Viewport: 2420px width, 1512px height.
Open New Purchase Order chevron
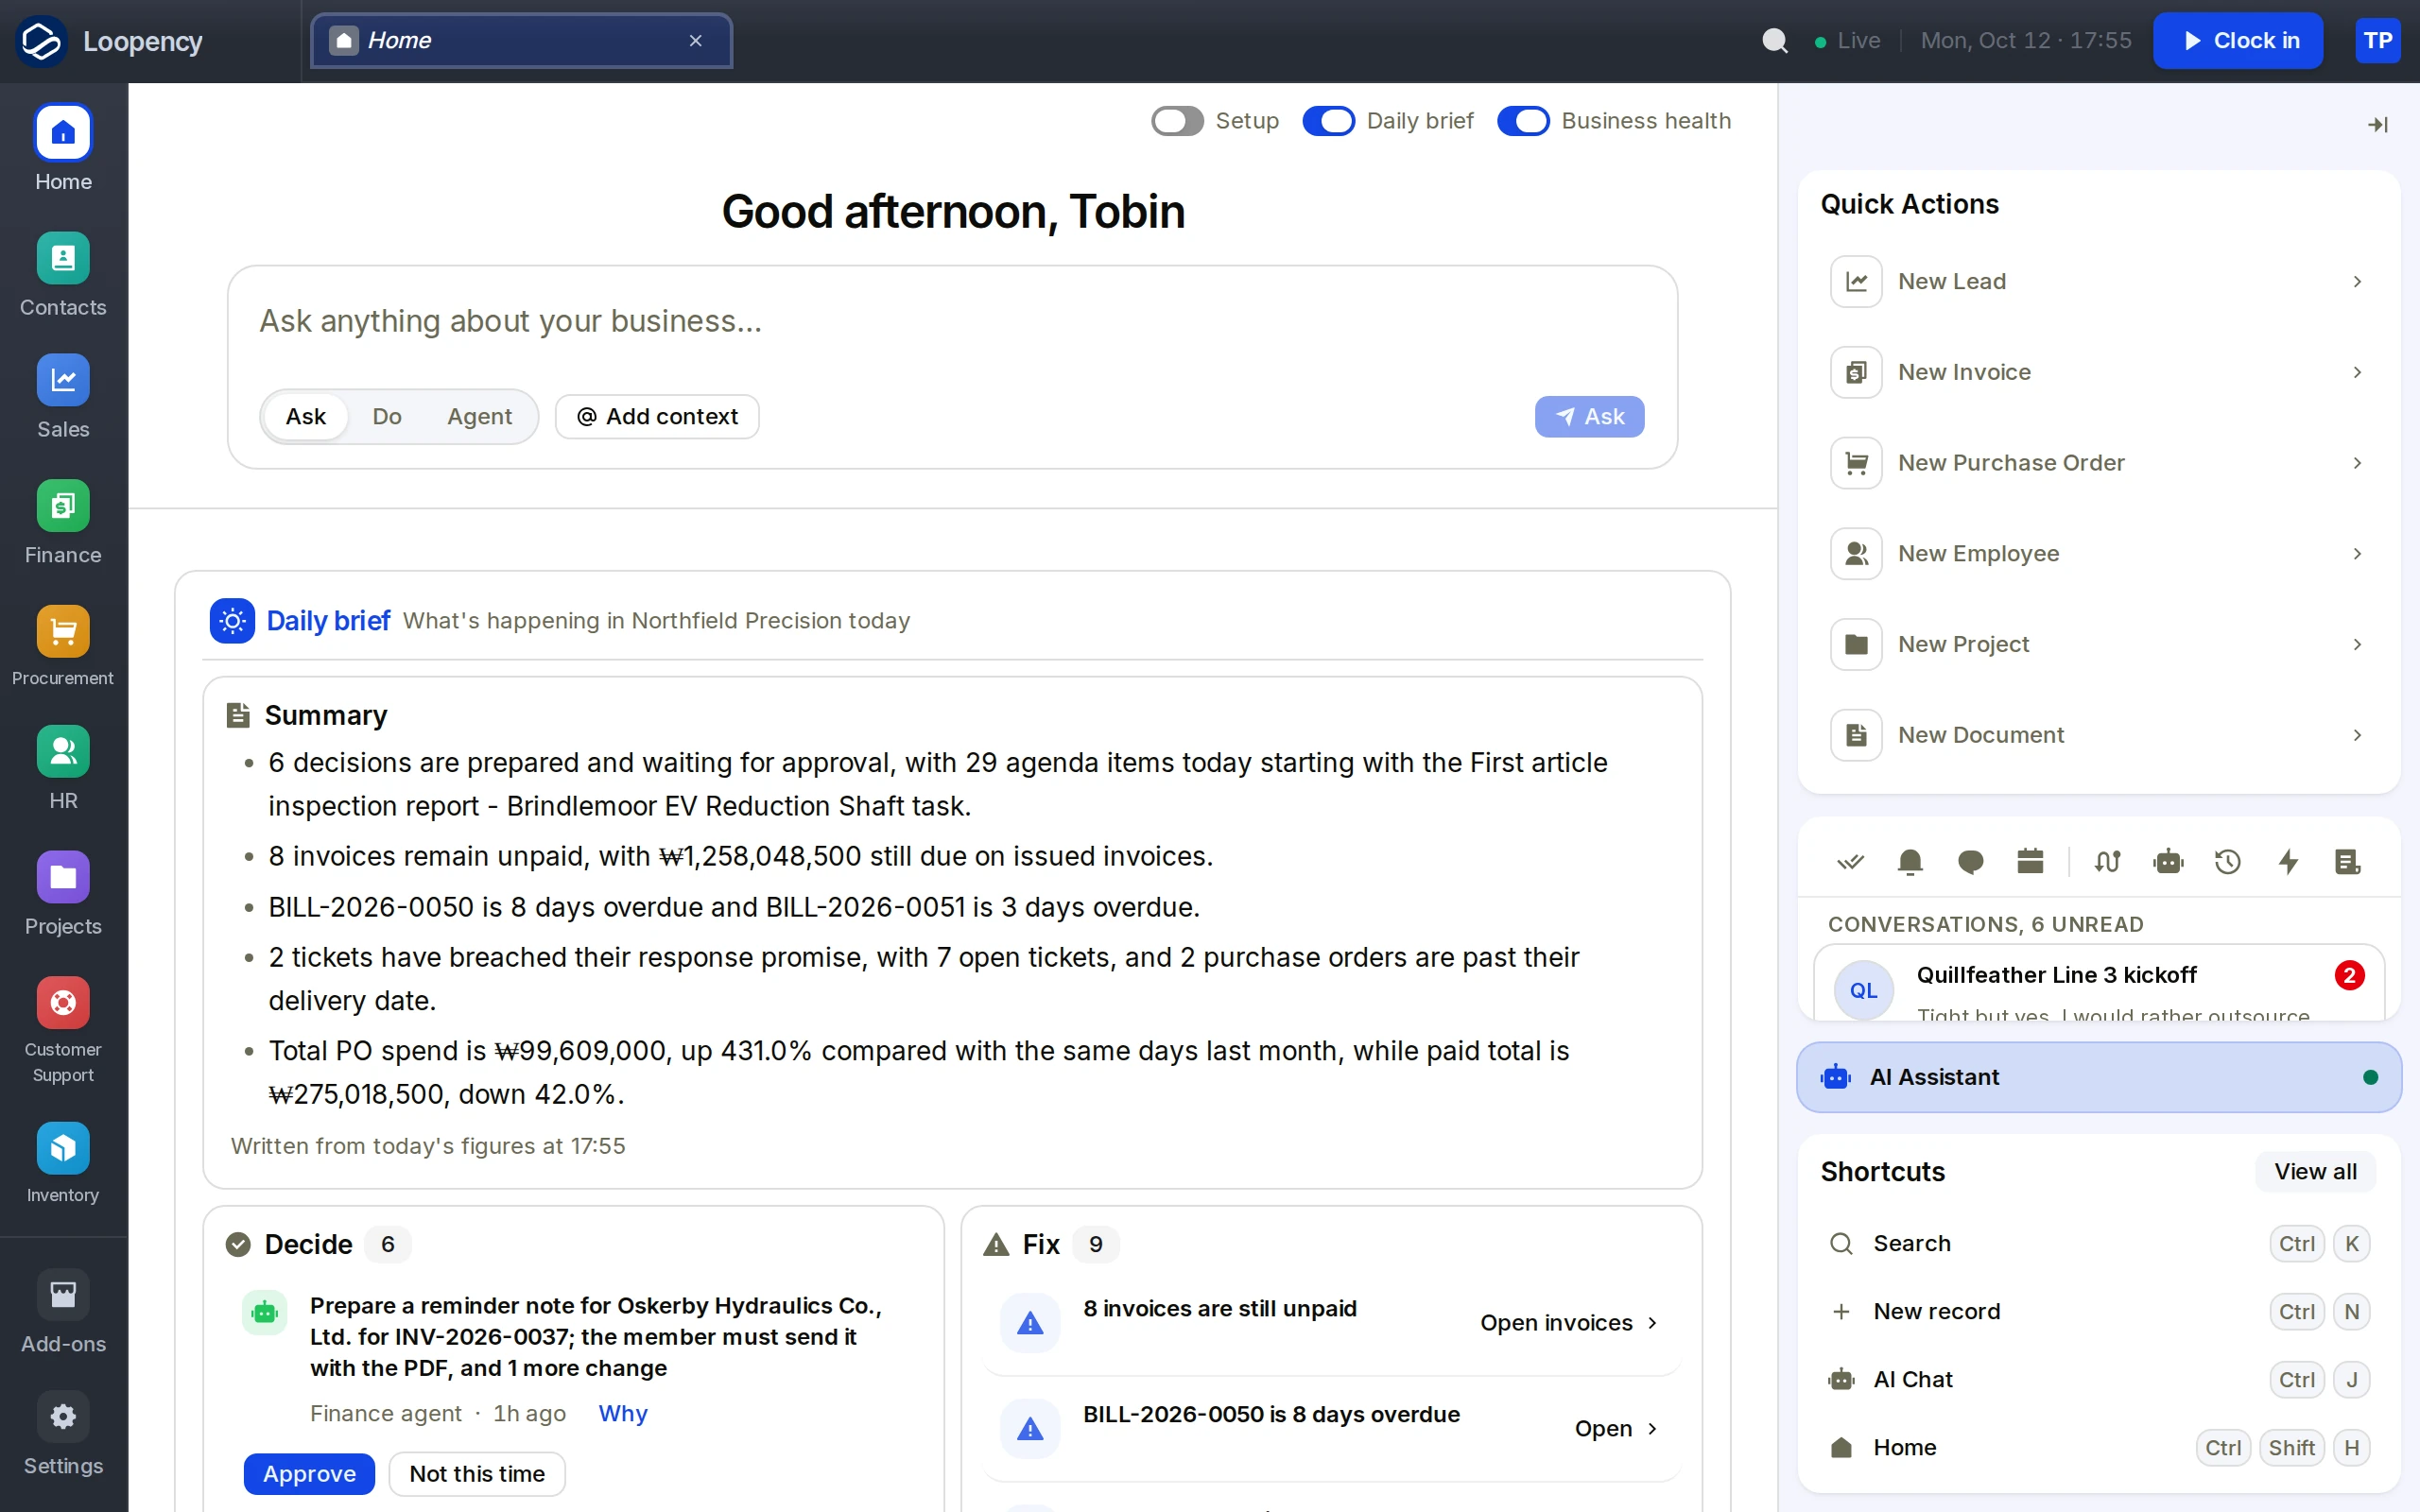2357,463
